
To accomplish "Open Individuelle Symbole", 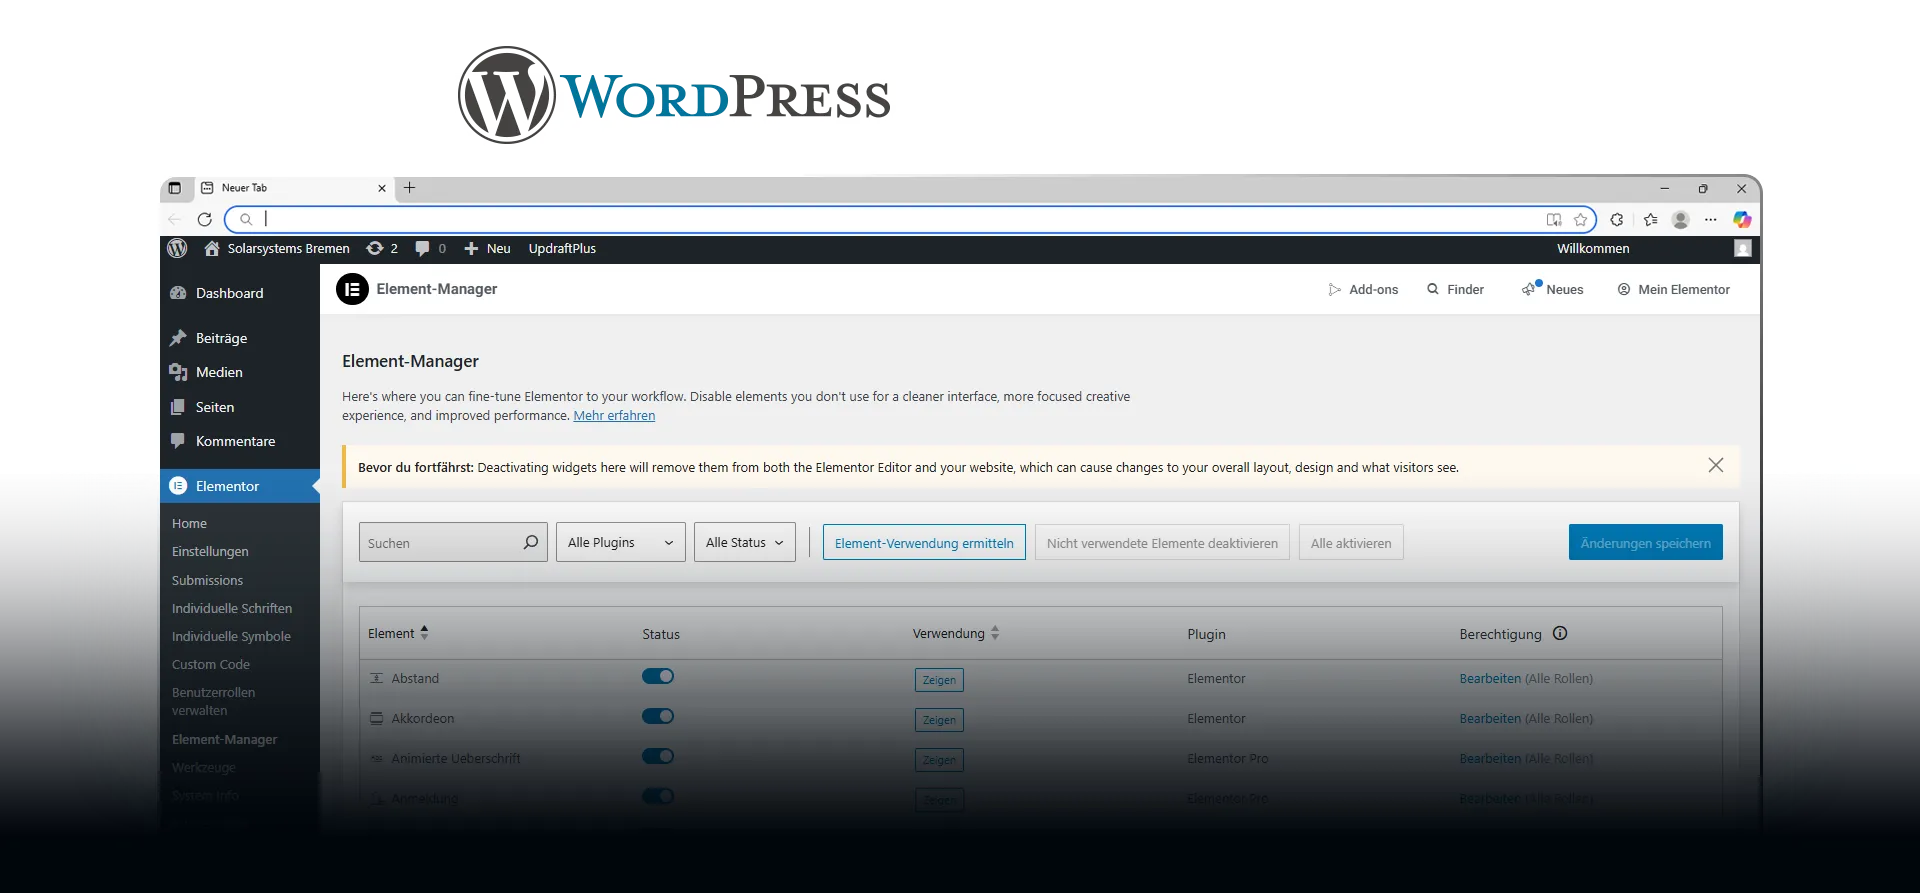I will pyautogui.click(x=231, y=636).
